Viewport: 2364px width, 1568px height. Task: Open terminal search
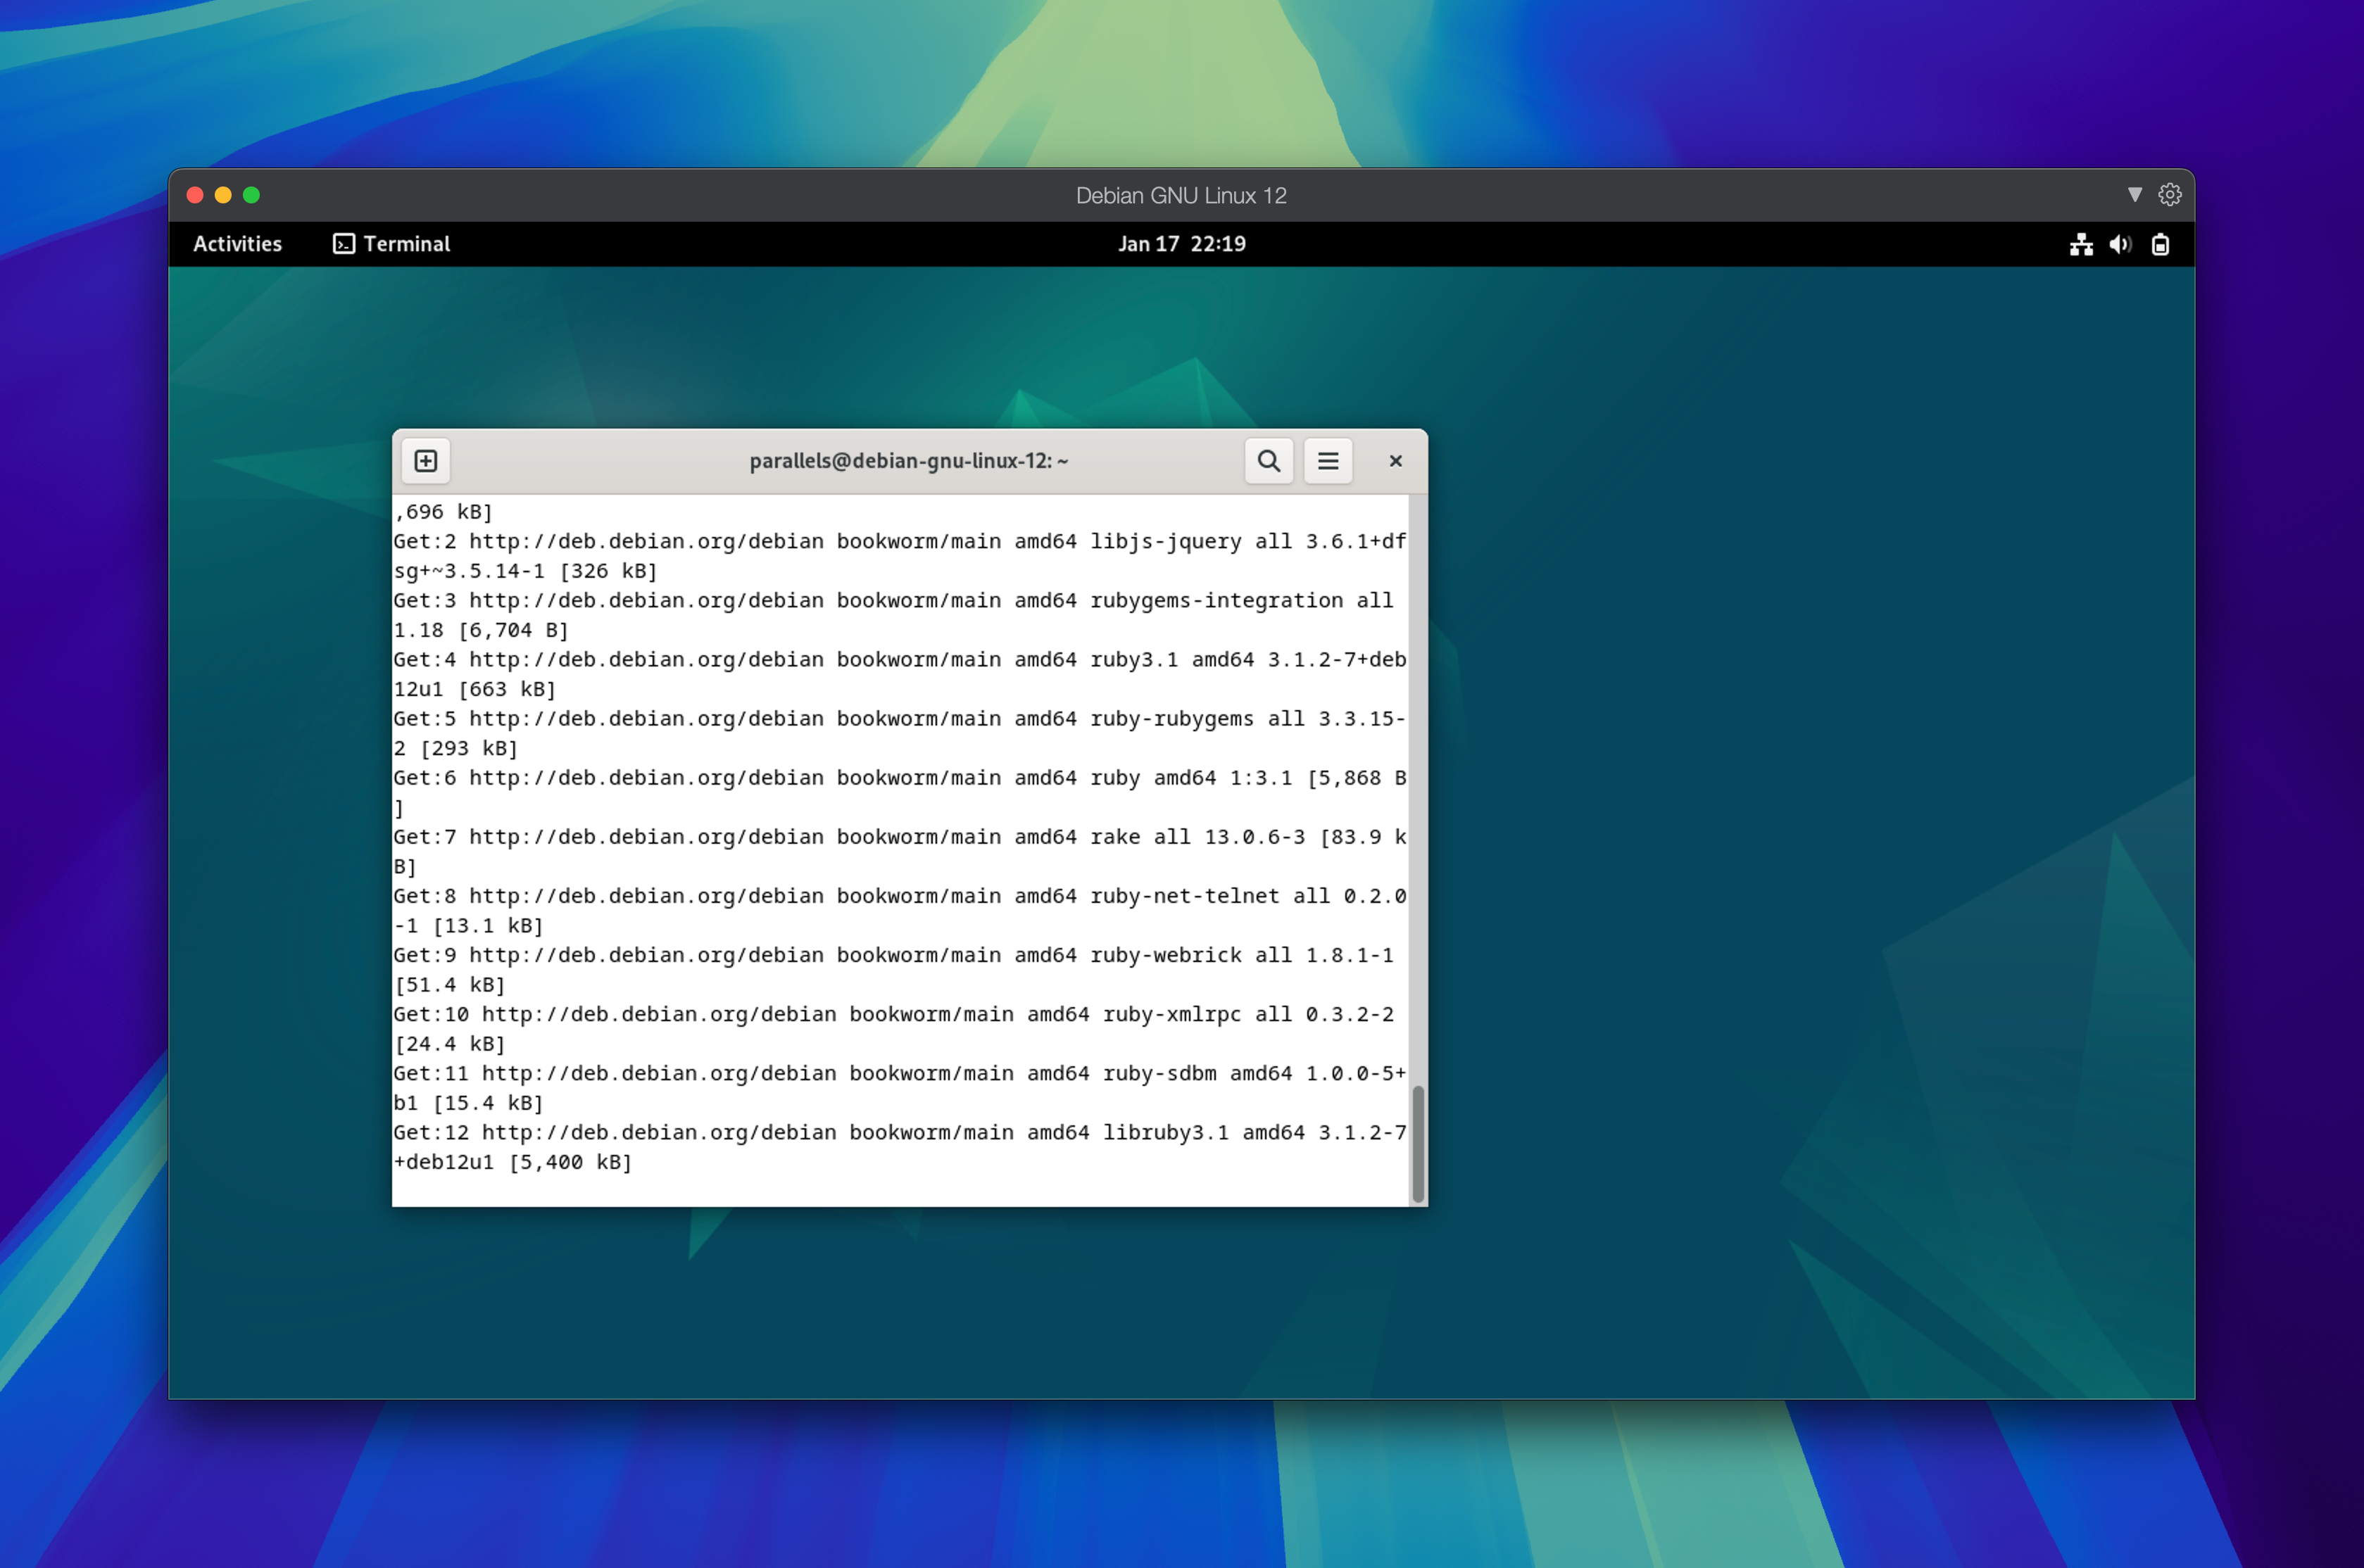pyautogui.click(x=1268, y=461)
